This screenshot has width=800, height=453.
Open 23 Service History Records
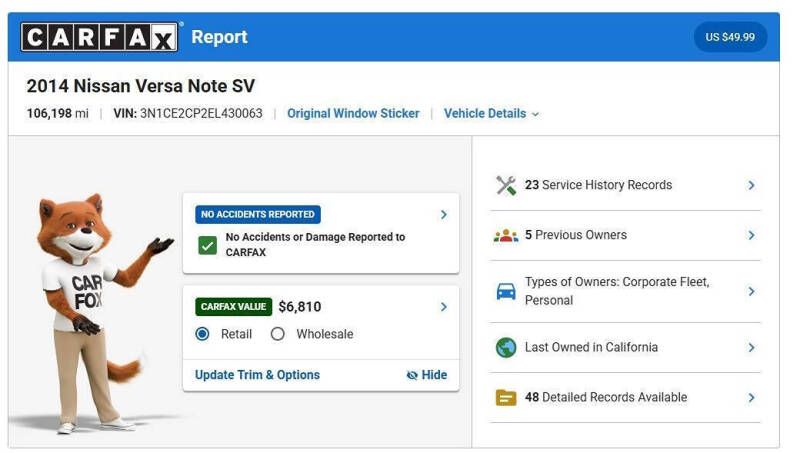click(625, 185)
